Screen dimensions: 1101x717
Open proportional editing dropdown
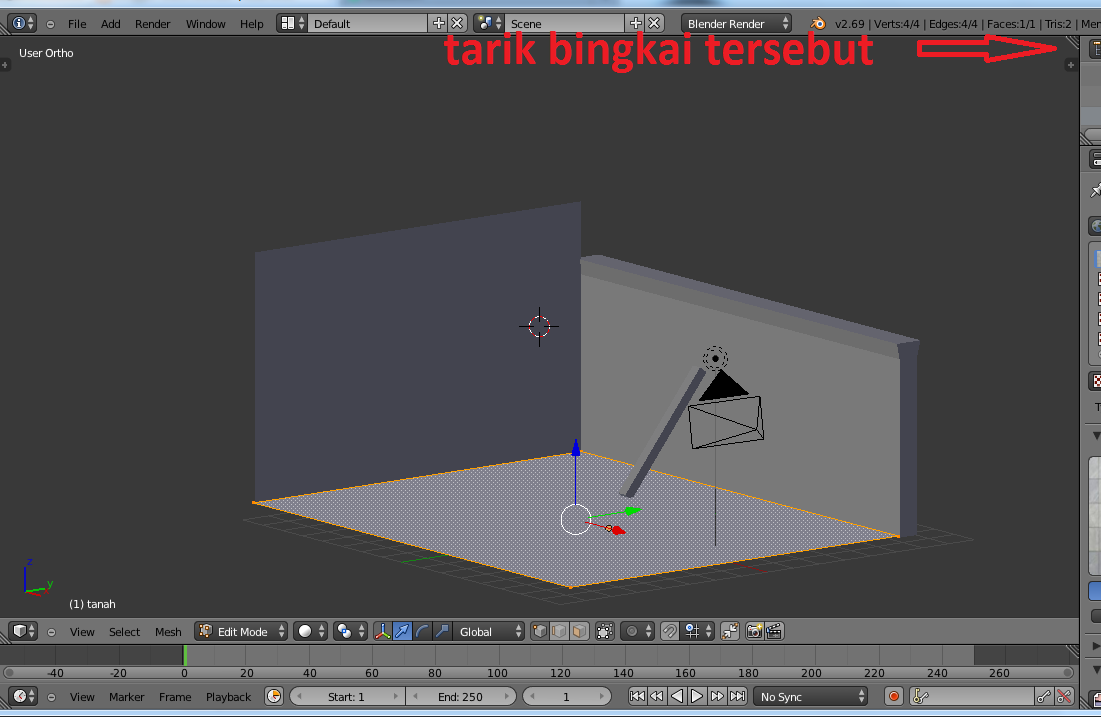click(x=638, y=631)
